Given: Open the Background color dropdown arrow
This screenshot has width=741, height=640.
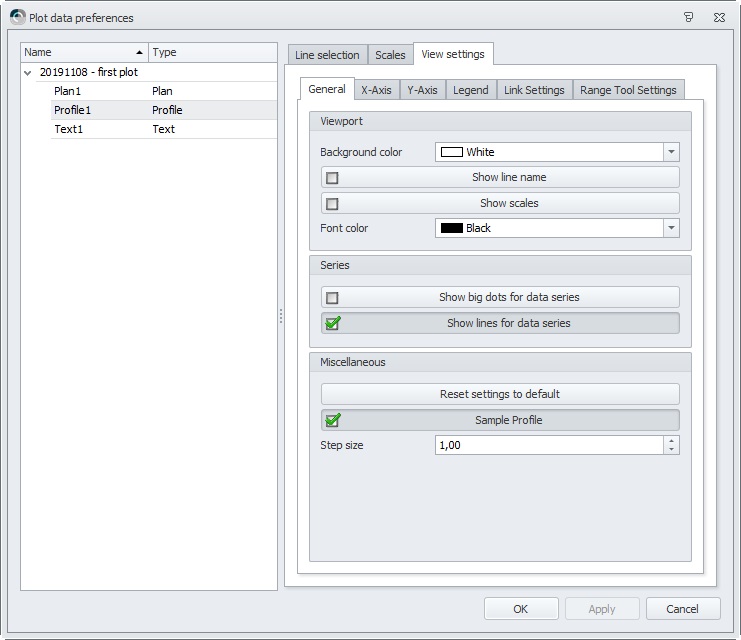Looking at the screenshot, I should point(671,152).
